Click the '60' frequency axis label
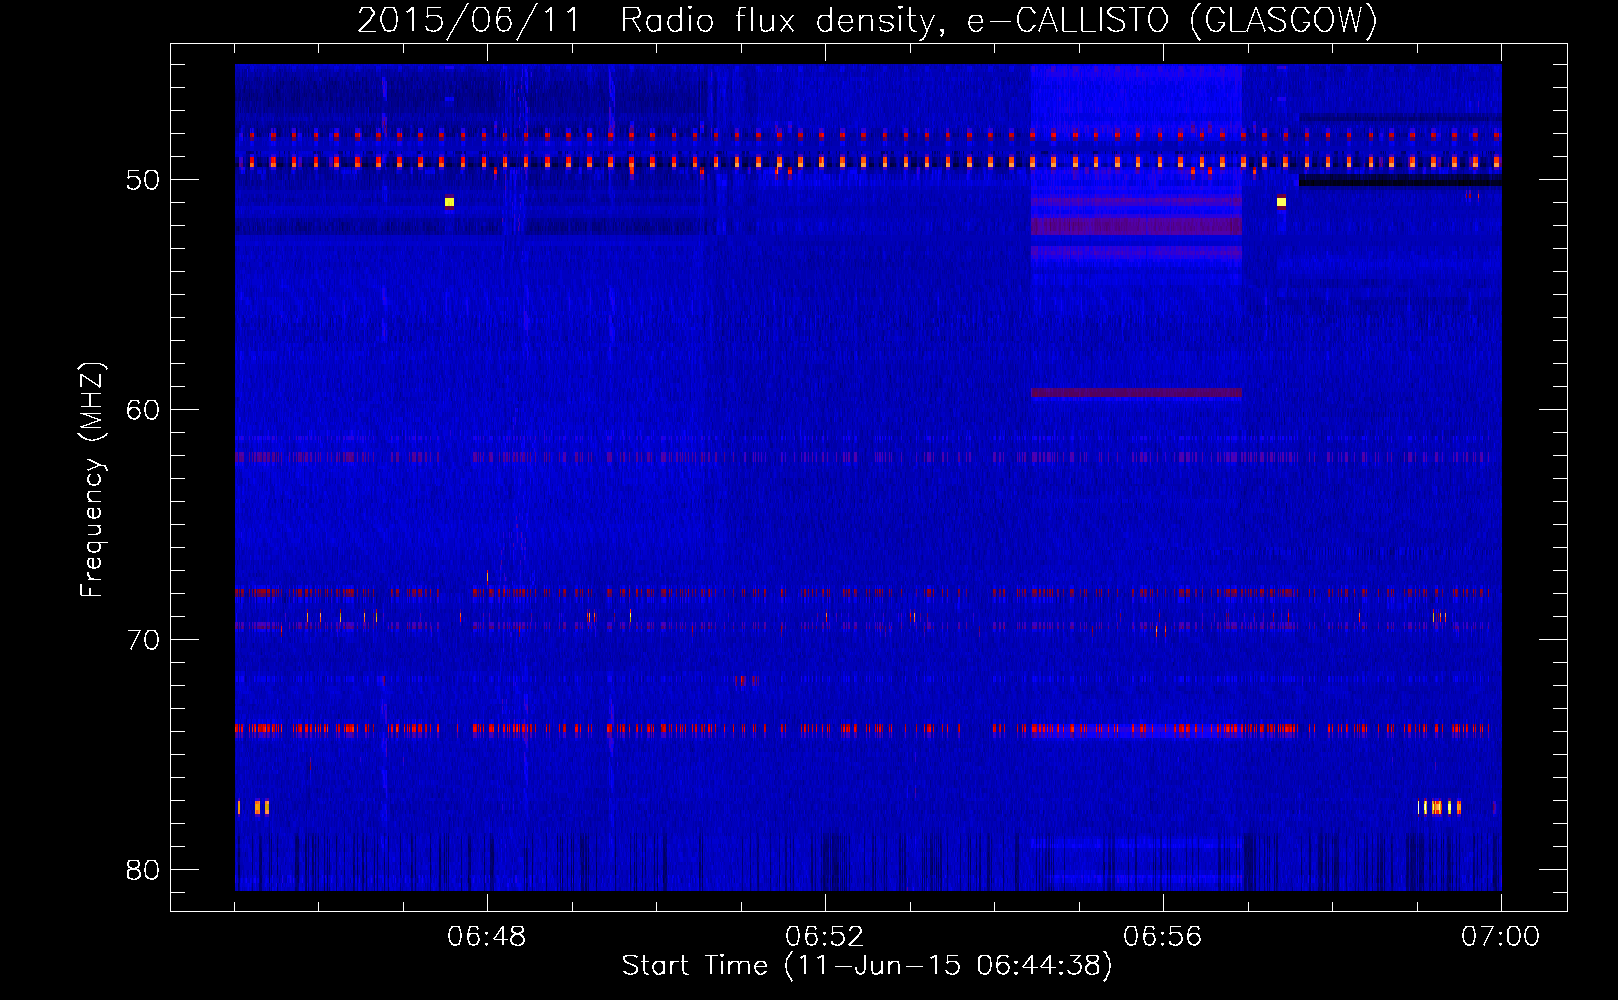Viewport: 1618px width, 1000px height. click(143, 409)
